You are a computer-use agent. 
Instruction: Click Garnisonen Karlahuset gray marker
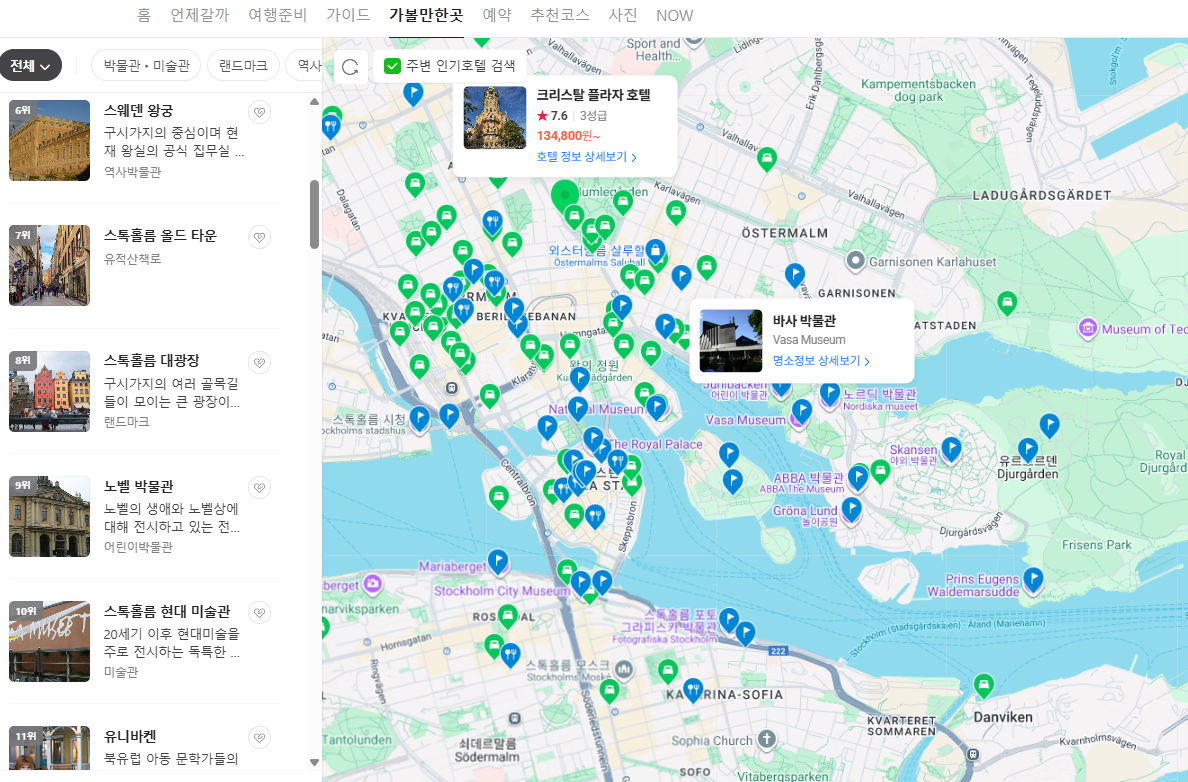(855, 261)
